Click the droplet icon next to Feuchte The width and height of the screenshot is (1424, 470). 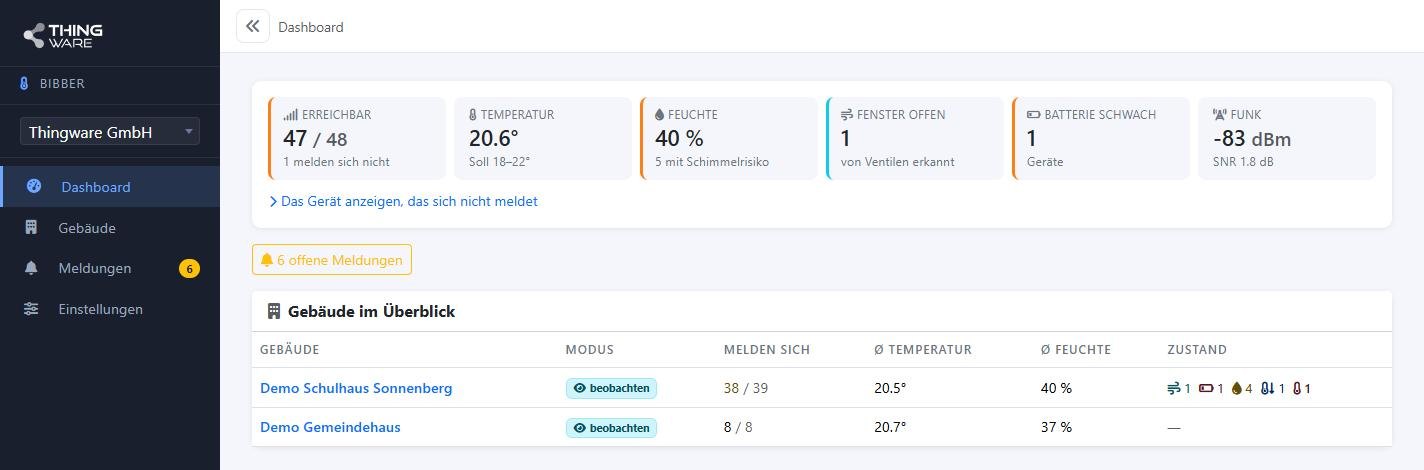point(659,115)
